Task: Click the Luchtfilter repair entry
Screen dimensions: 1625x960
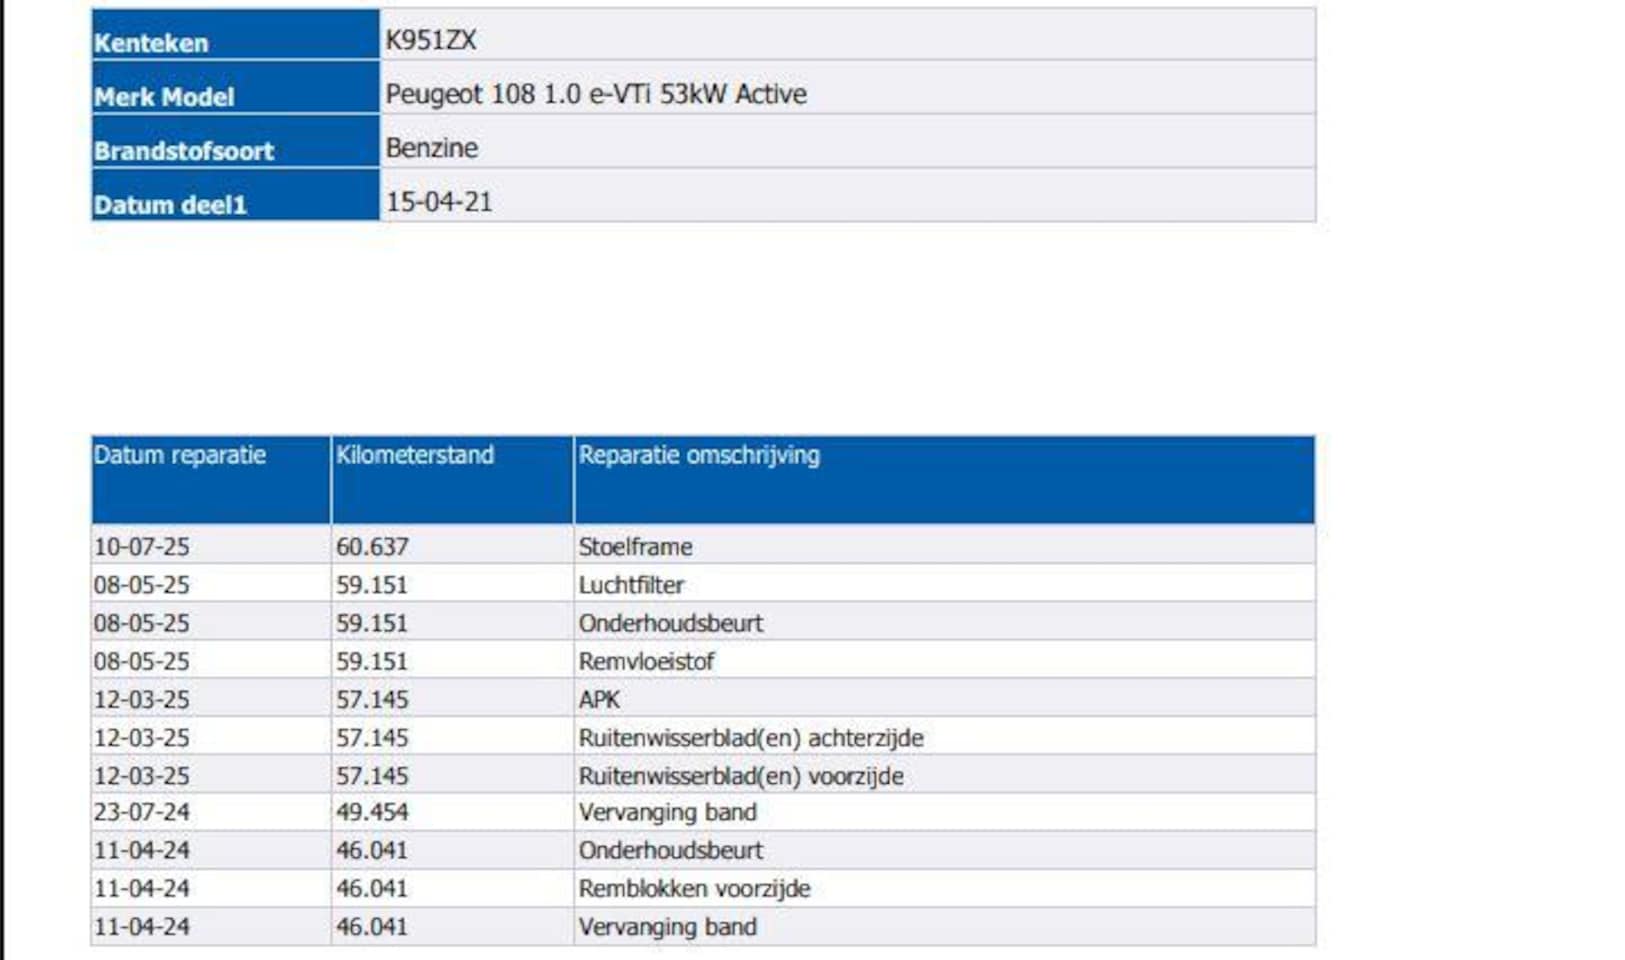Action: (x=631, y=585)
